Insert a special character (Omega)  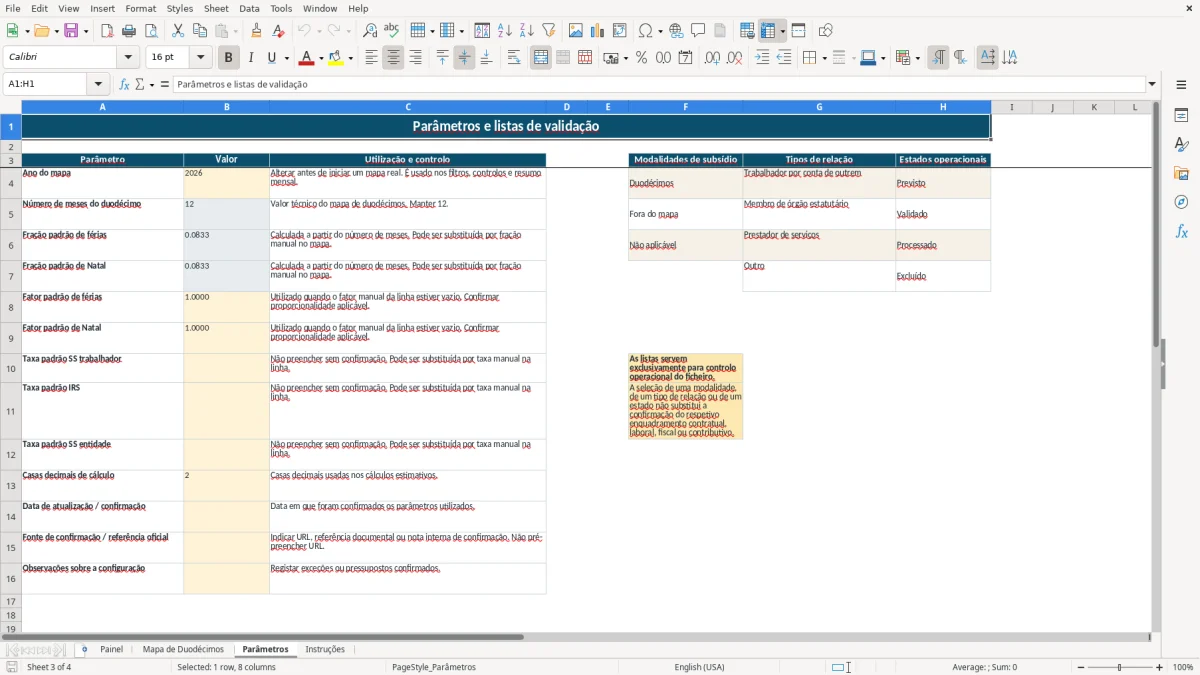[645, 31]
